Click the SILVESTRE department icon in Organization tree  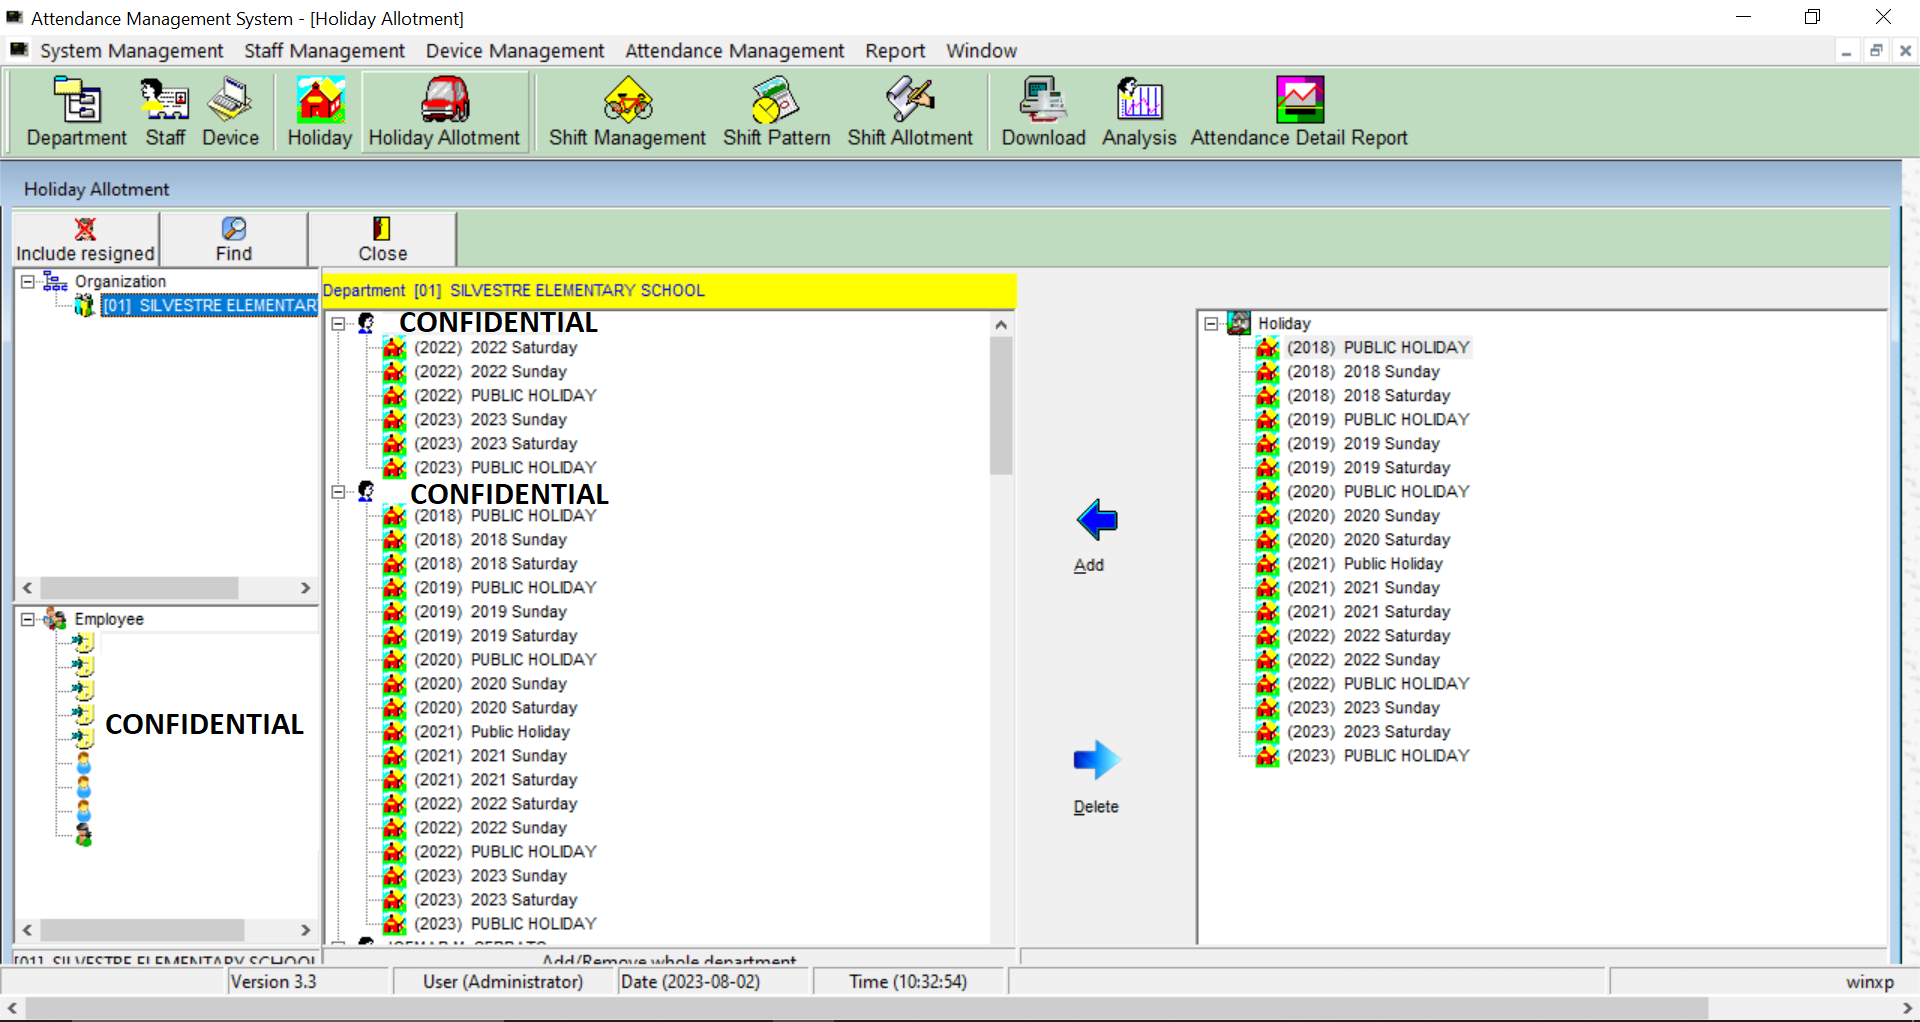[x=84, y=305]
